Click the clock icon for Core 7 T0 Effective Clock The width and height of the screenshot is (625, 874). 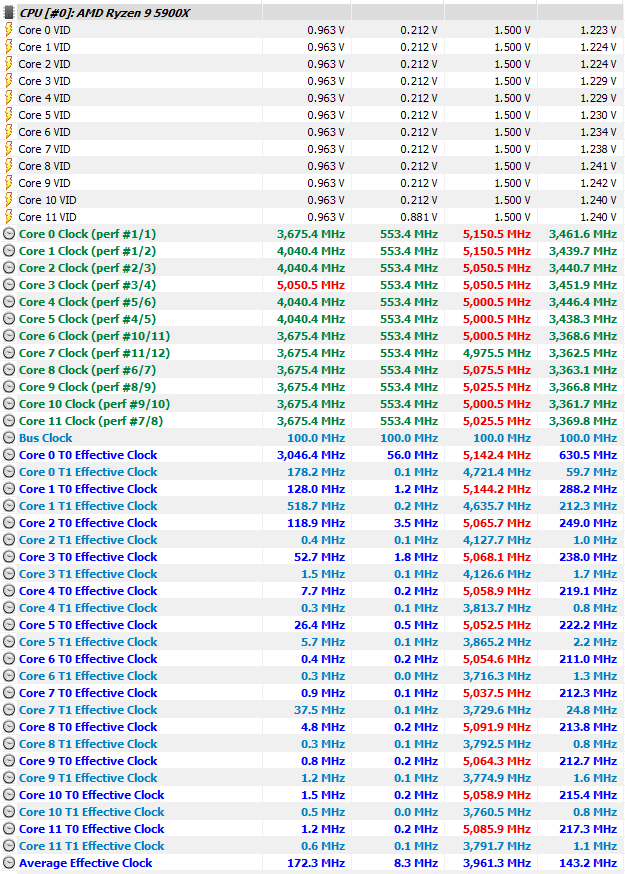click(9, 693)
